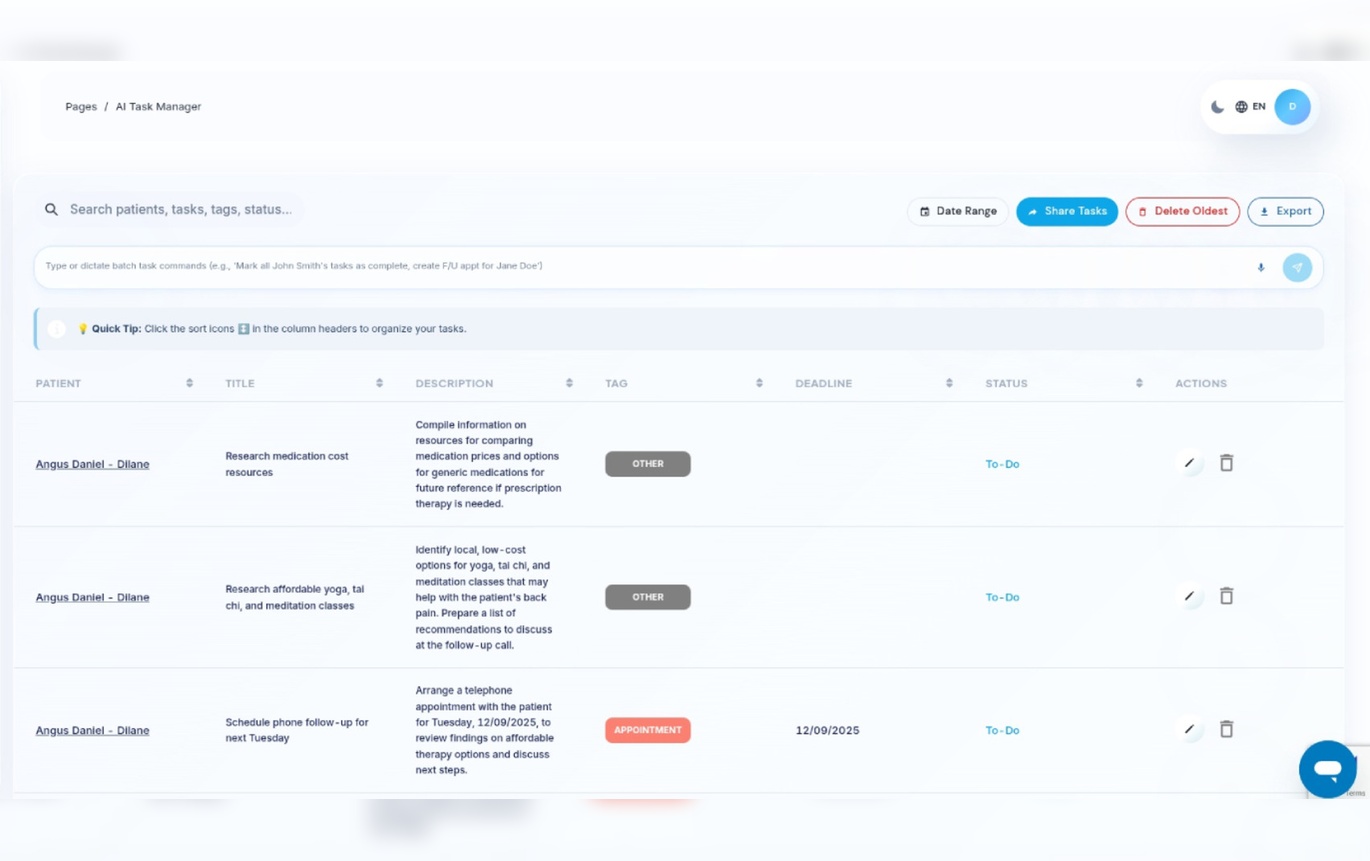Edit the yoga and tai chi classes task

[1189, 596]
